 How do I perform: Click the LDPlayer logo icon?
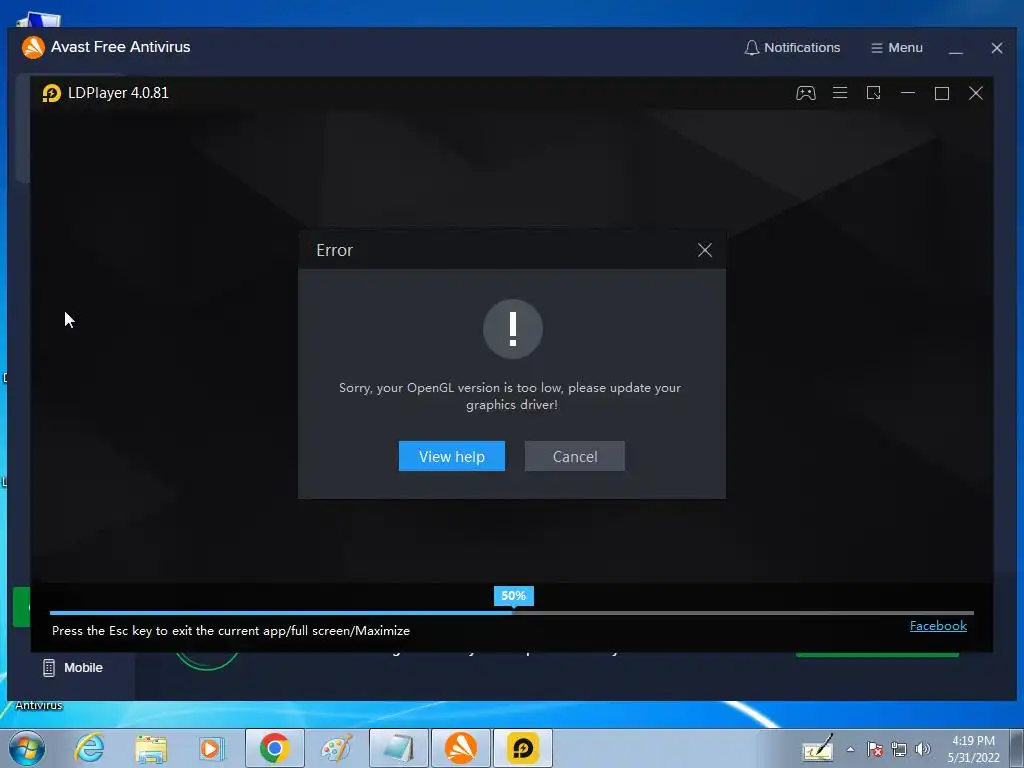[52, 93]
